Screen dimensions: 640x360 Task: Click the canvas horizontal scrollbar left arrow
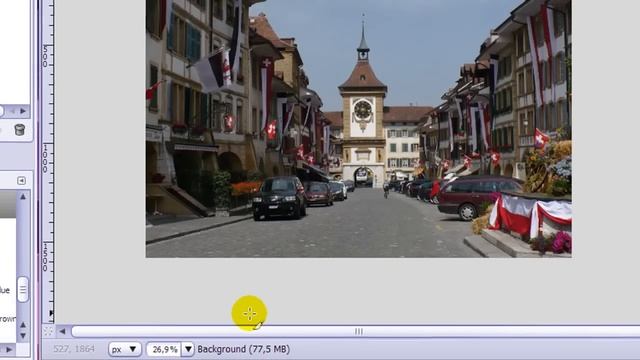click(62, 331)
